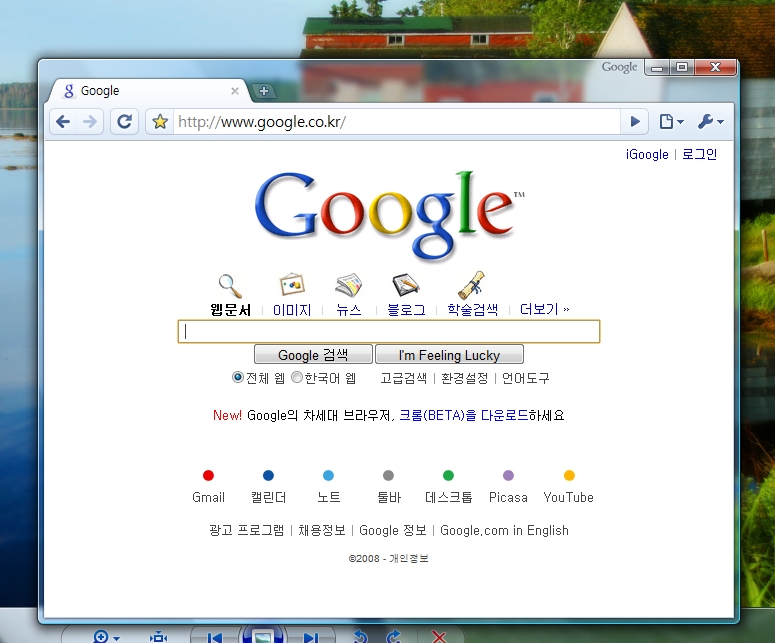Click the photo viewer rotate counterclockwise icon
This screenshot has width=775, height=643.
coord(361,637)
